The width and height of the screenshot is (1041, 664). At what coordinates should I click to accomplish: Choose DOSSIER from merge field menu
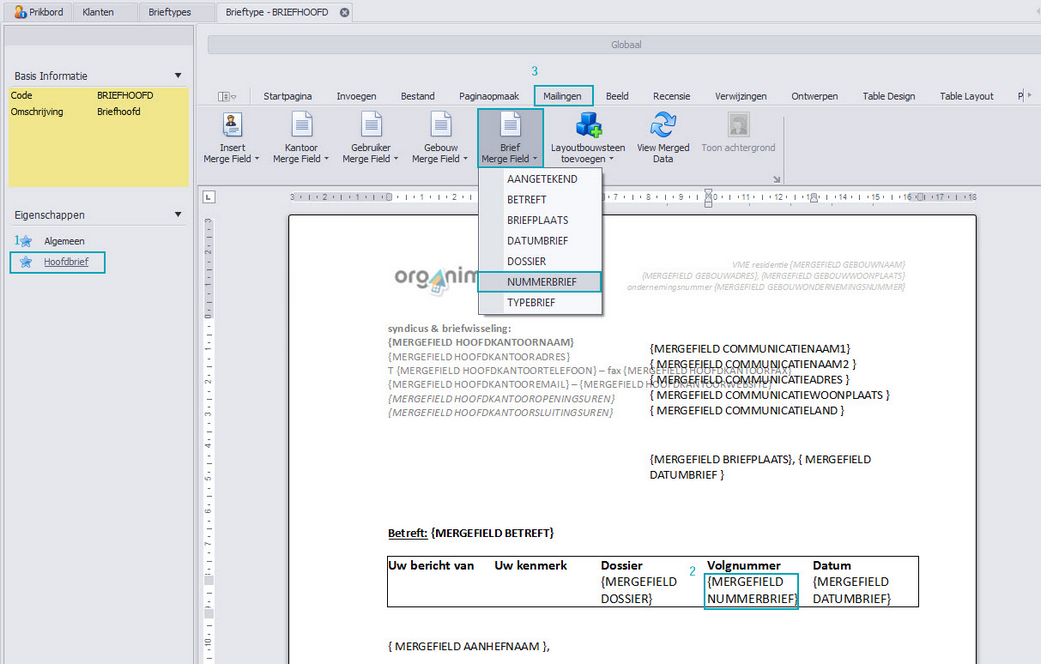(540, 261)
